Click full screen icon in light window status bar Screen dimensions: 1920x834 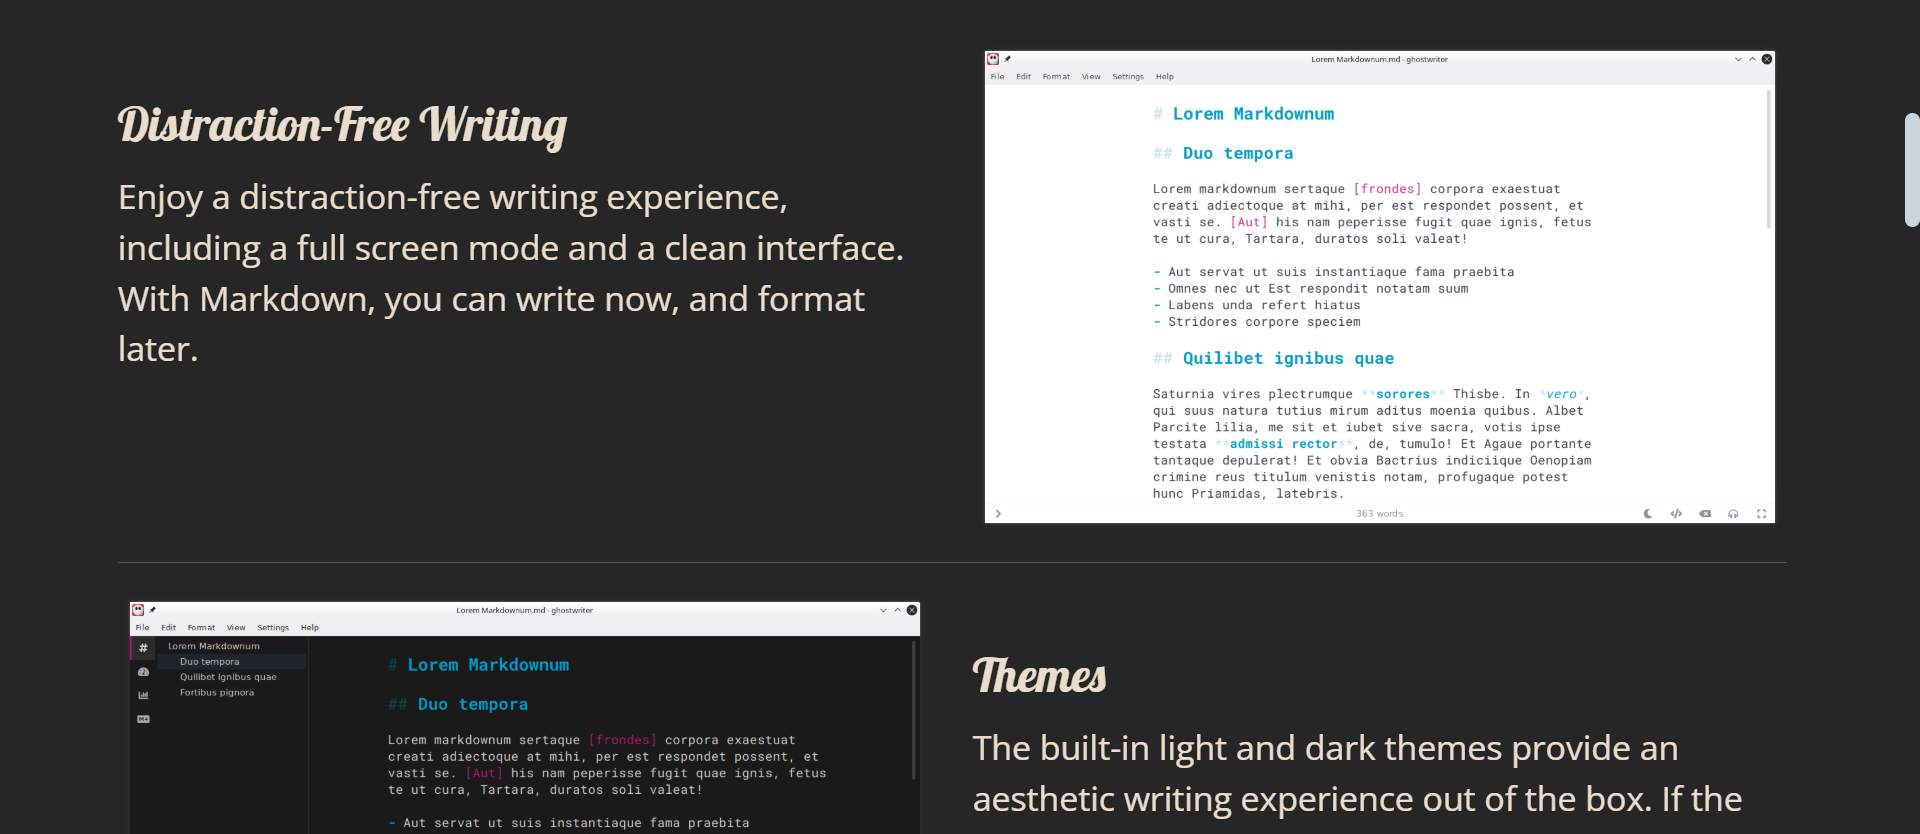(x=1762, y=514)
